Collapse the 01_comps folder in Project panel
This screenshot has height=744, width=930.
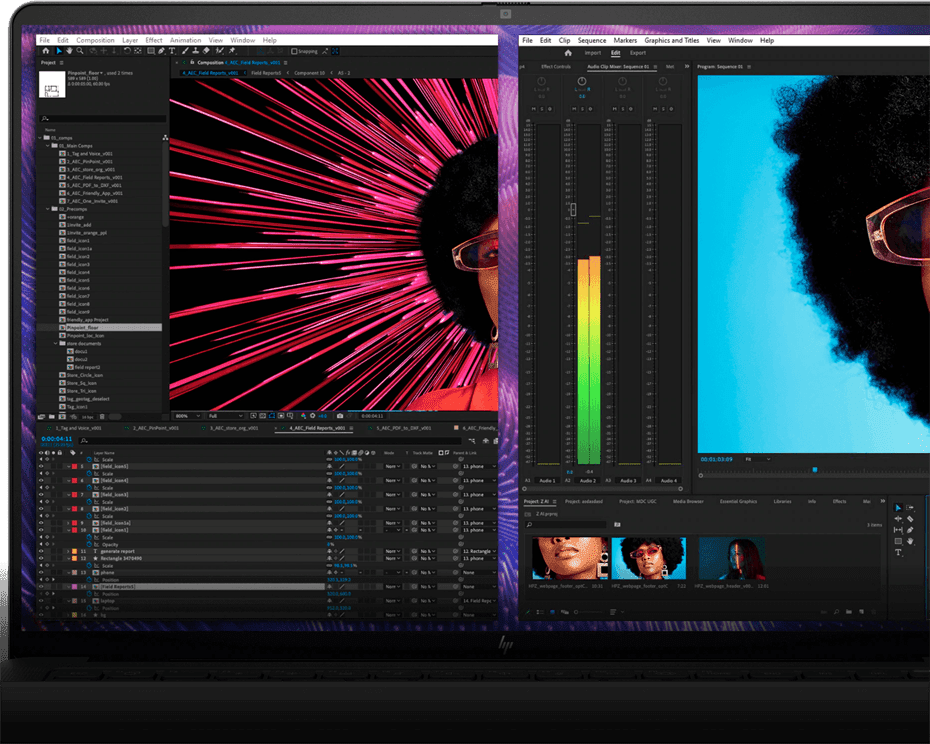(x=40, y=138)
